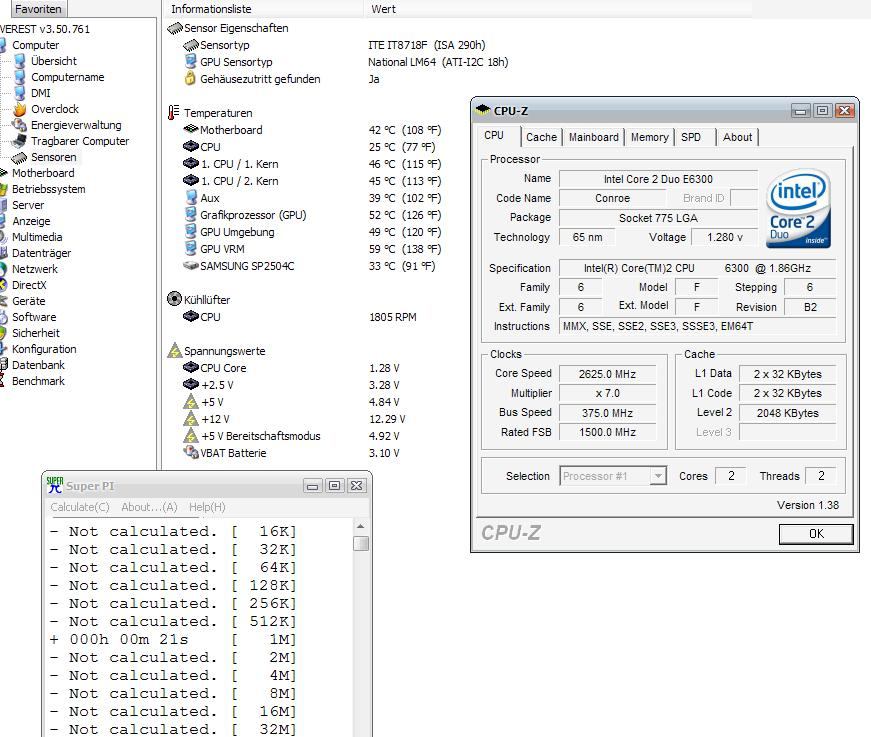Click the Energieverwaltung icon
The image size is (871, 737).
pos(20,125)
